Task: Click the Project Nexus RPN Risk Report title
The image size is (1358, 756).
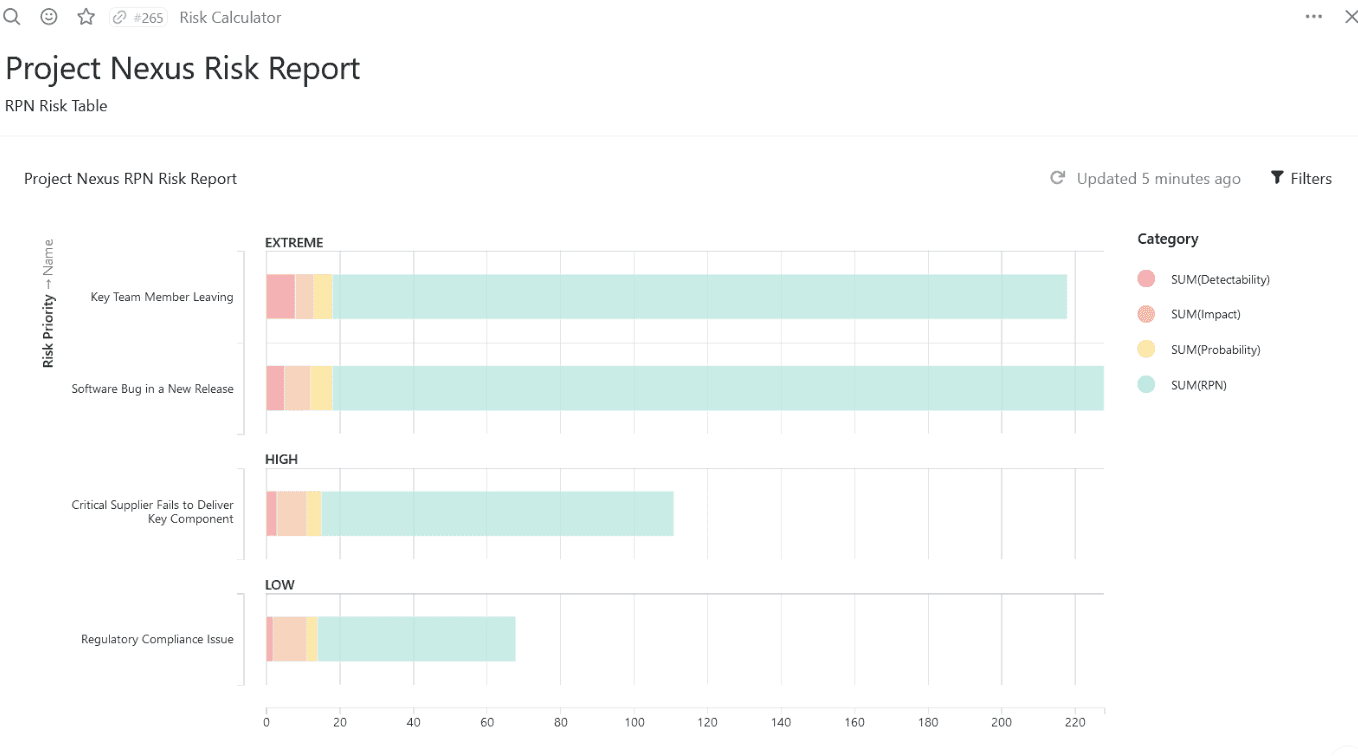Action: pos(130,178)
